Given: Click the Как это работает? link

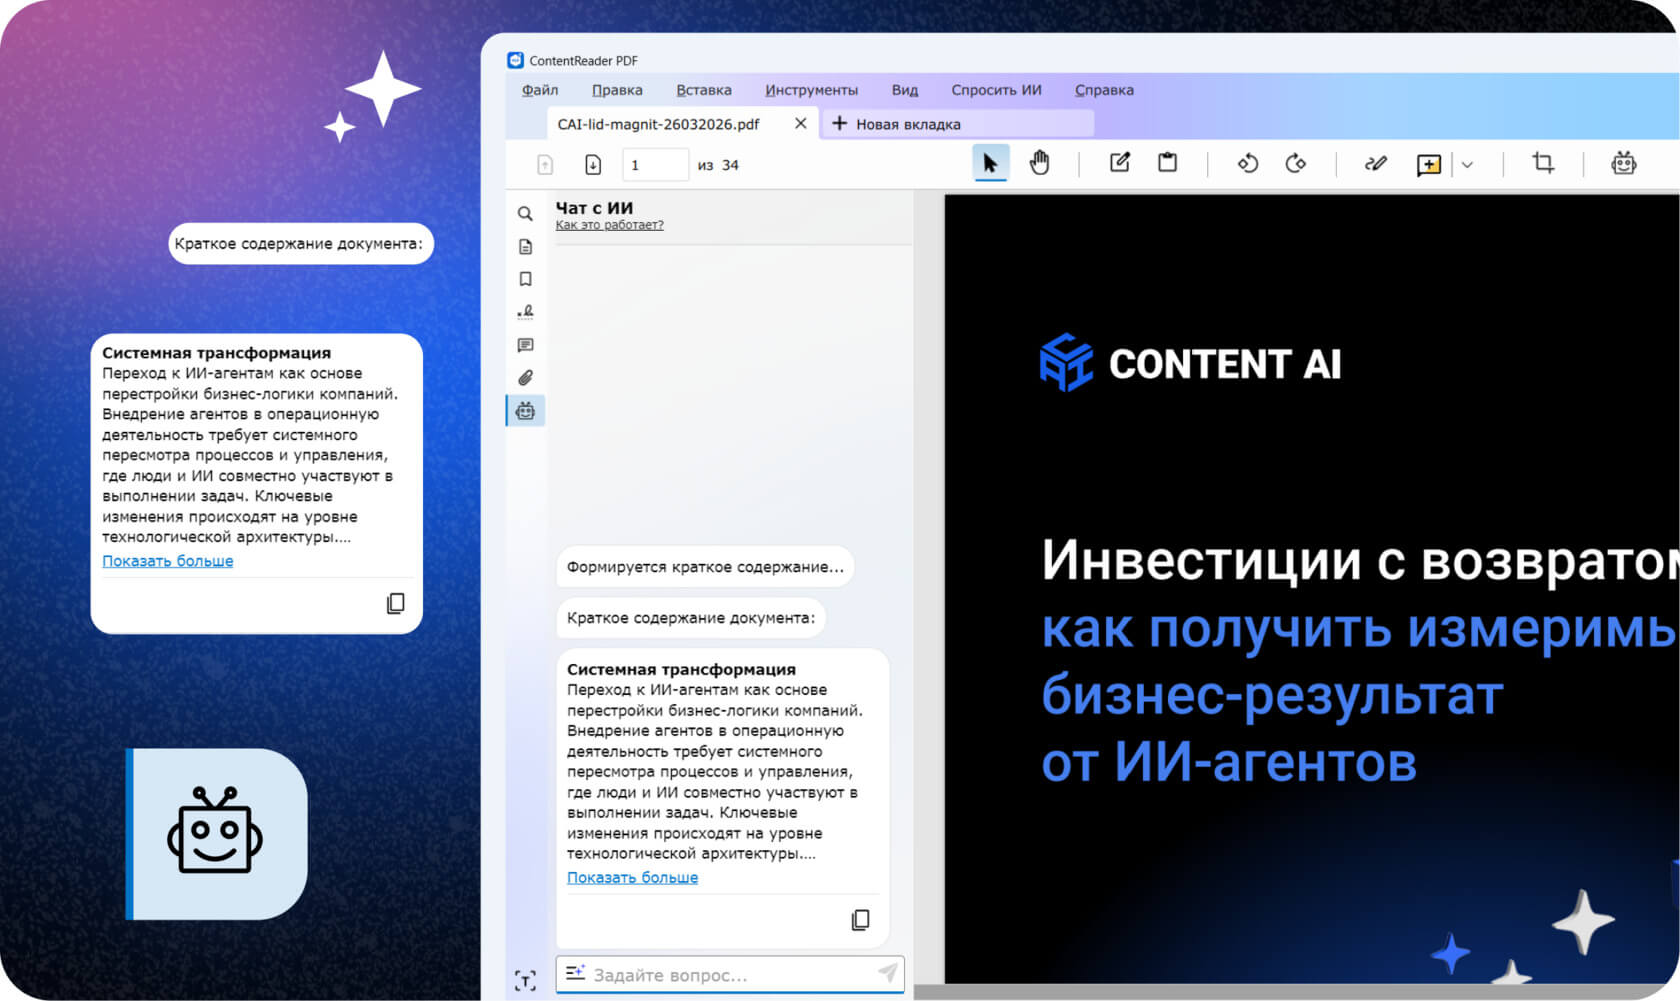Looking at the screenshot, I should 609,225.
